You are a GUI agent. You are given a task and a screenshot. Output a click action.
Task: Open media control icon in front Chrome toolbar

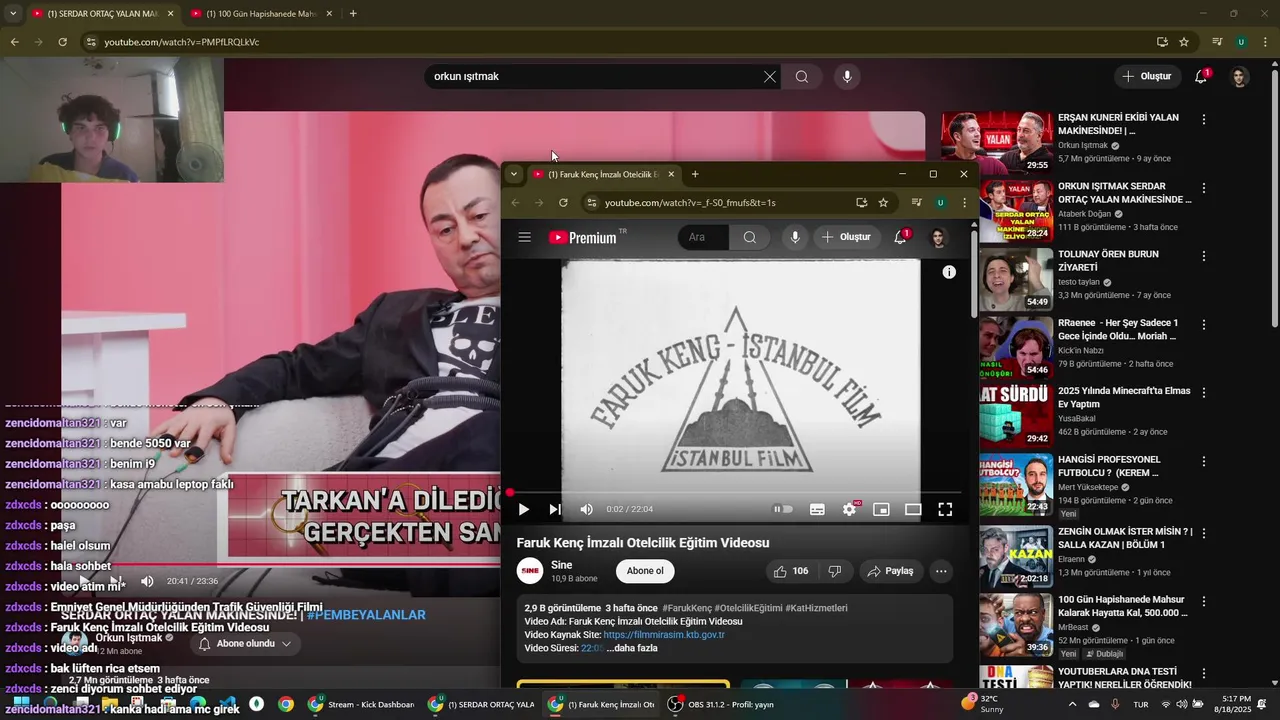[916, 202]
